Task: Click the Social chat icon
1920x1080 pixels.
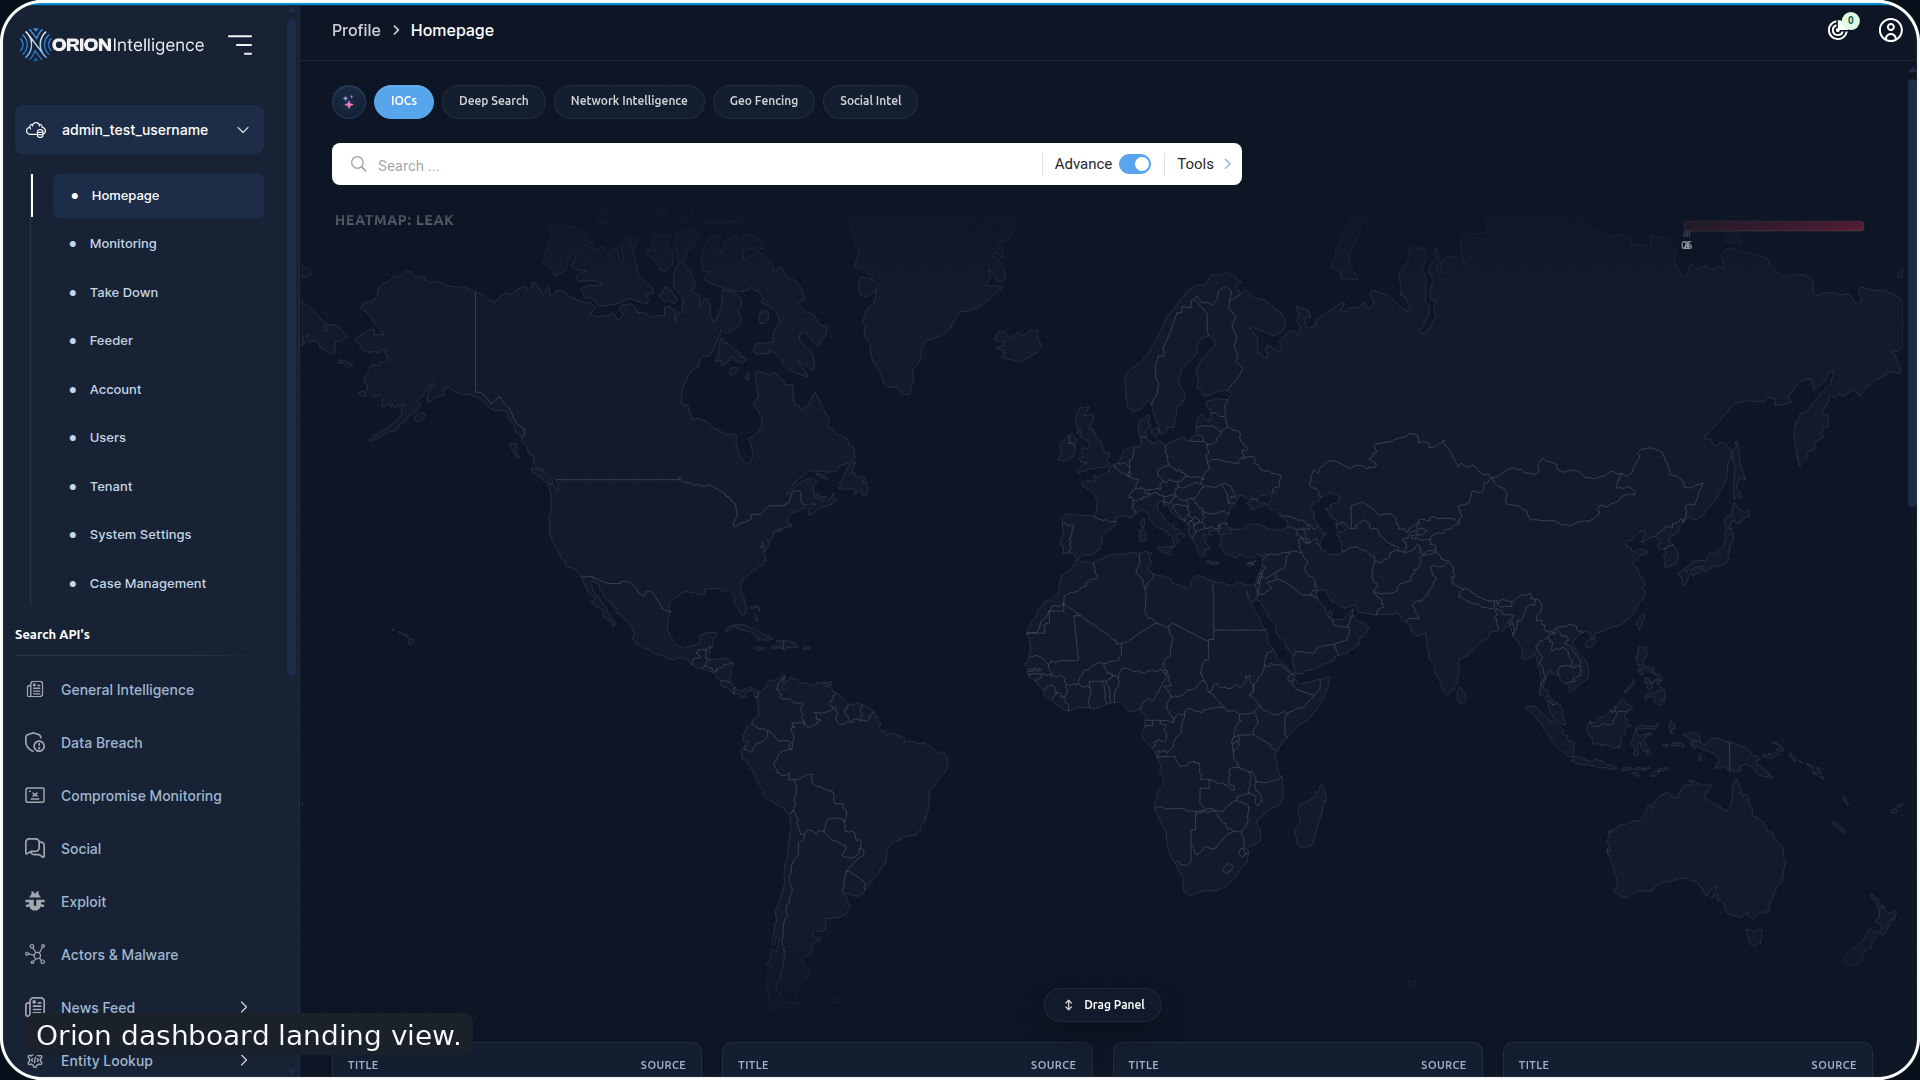Action: (x=35, y=848)
